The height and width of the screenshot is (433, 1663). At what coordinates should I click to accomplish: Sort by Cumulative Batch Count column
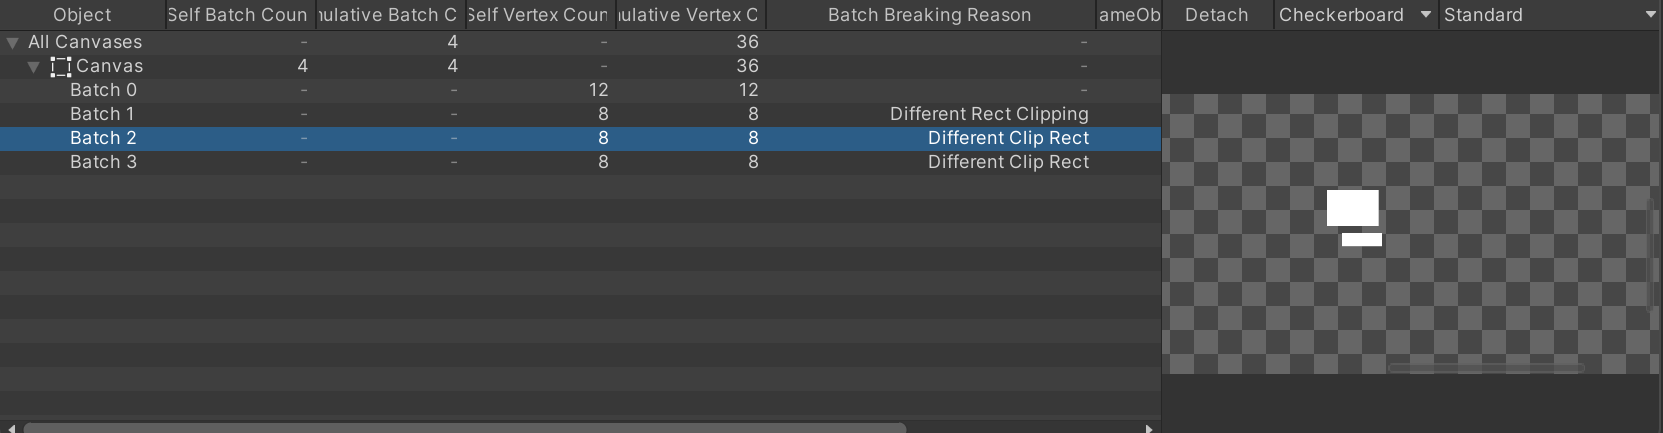(390, 15)
